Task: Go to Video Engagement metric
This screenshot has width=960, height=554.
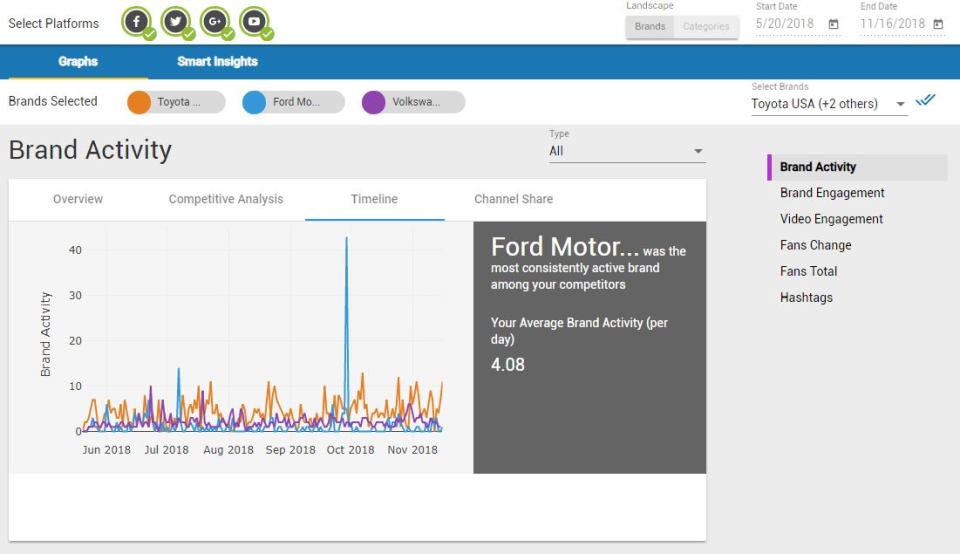Action: coord(831,219)
